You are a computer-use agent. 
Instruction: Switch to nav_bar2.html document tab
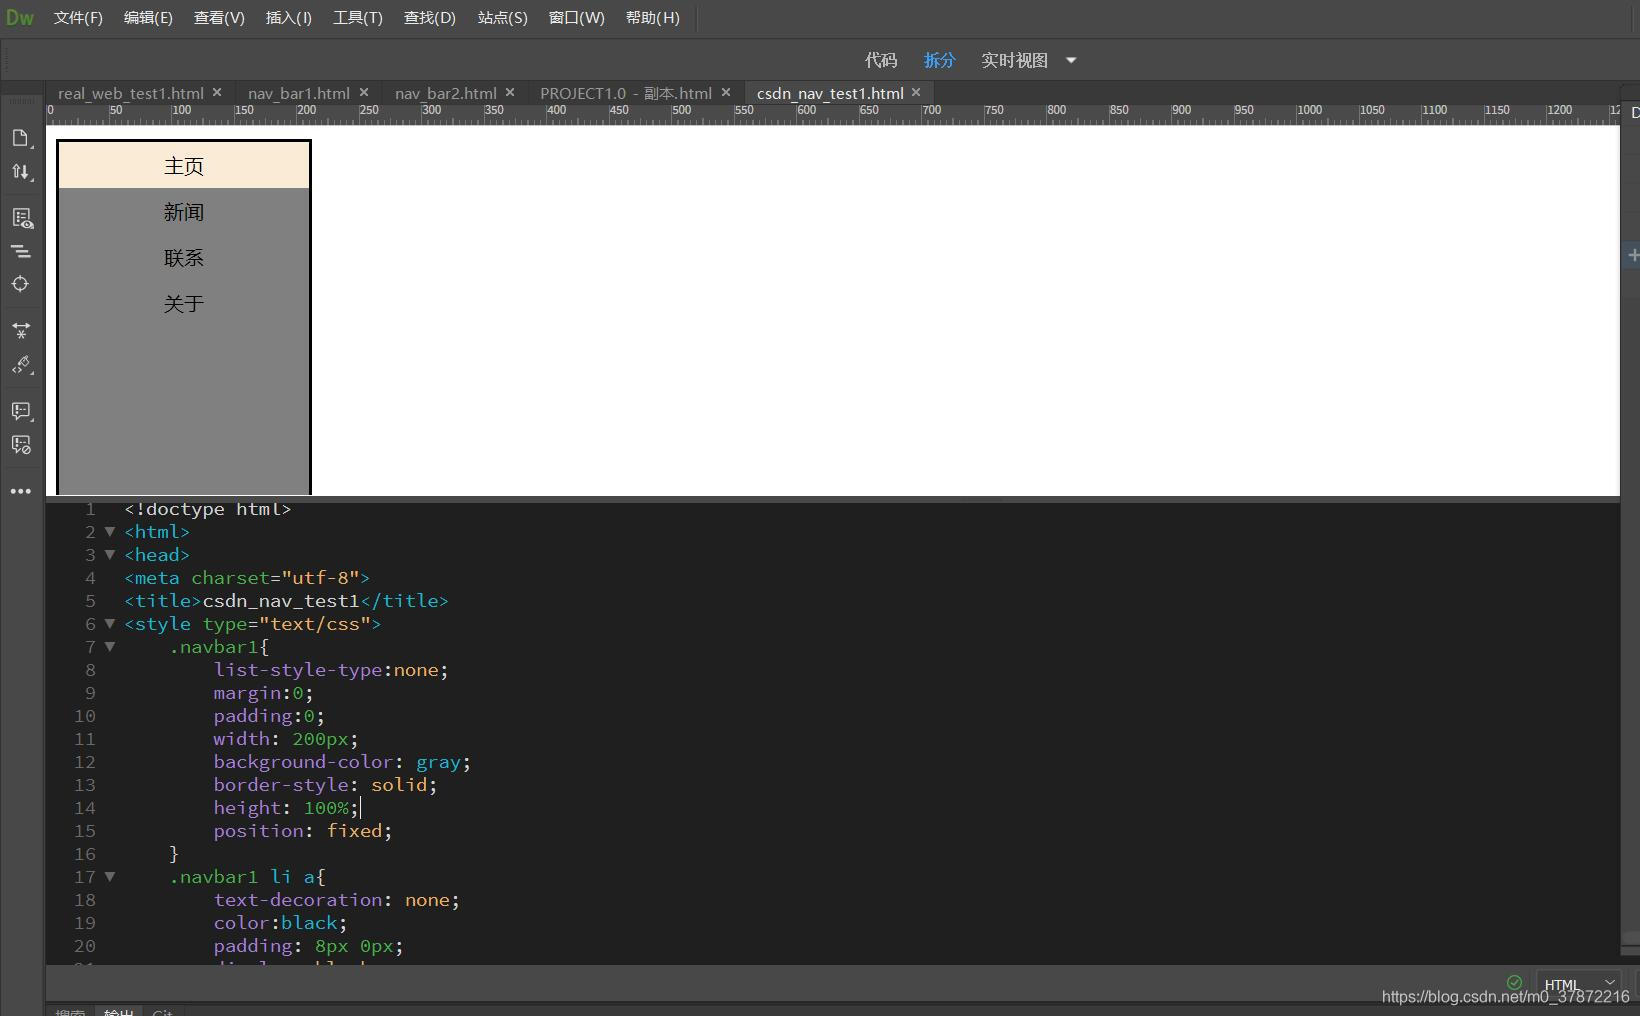pos(446,93)
